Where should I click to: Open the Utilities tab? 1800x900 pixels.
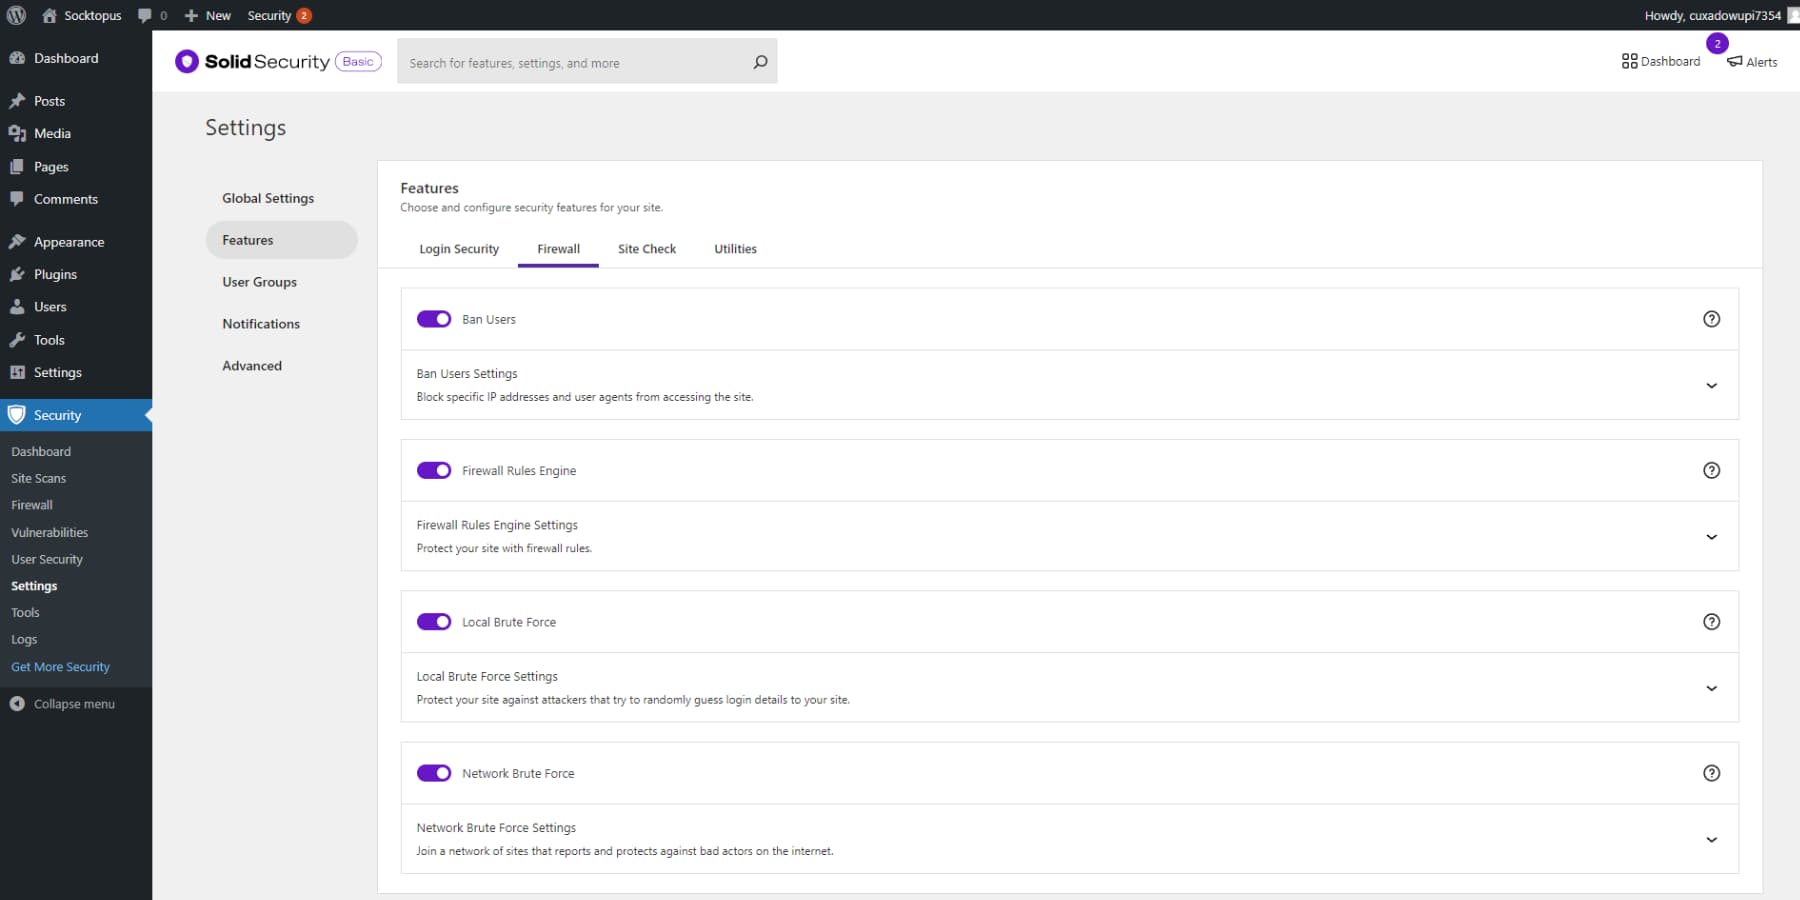(735, 249)
